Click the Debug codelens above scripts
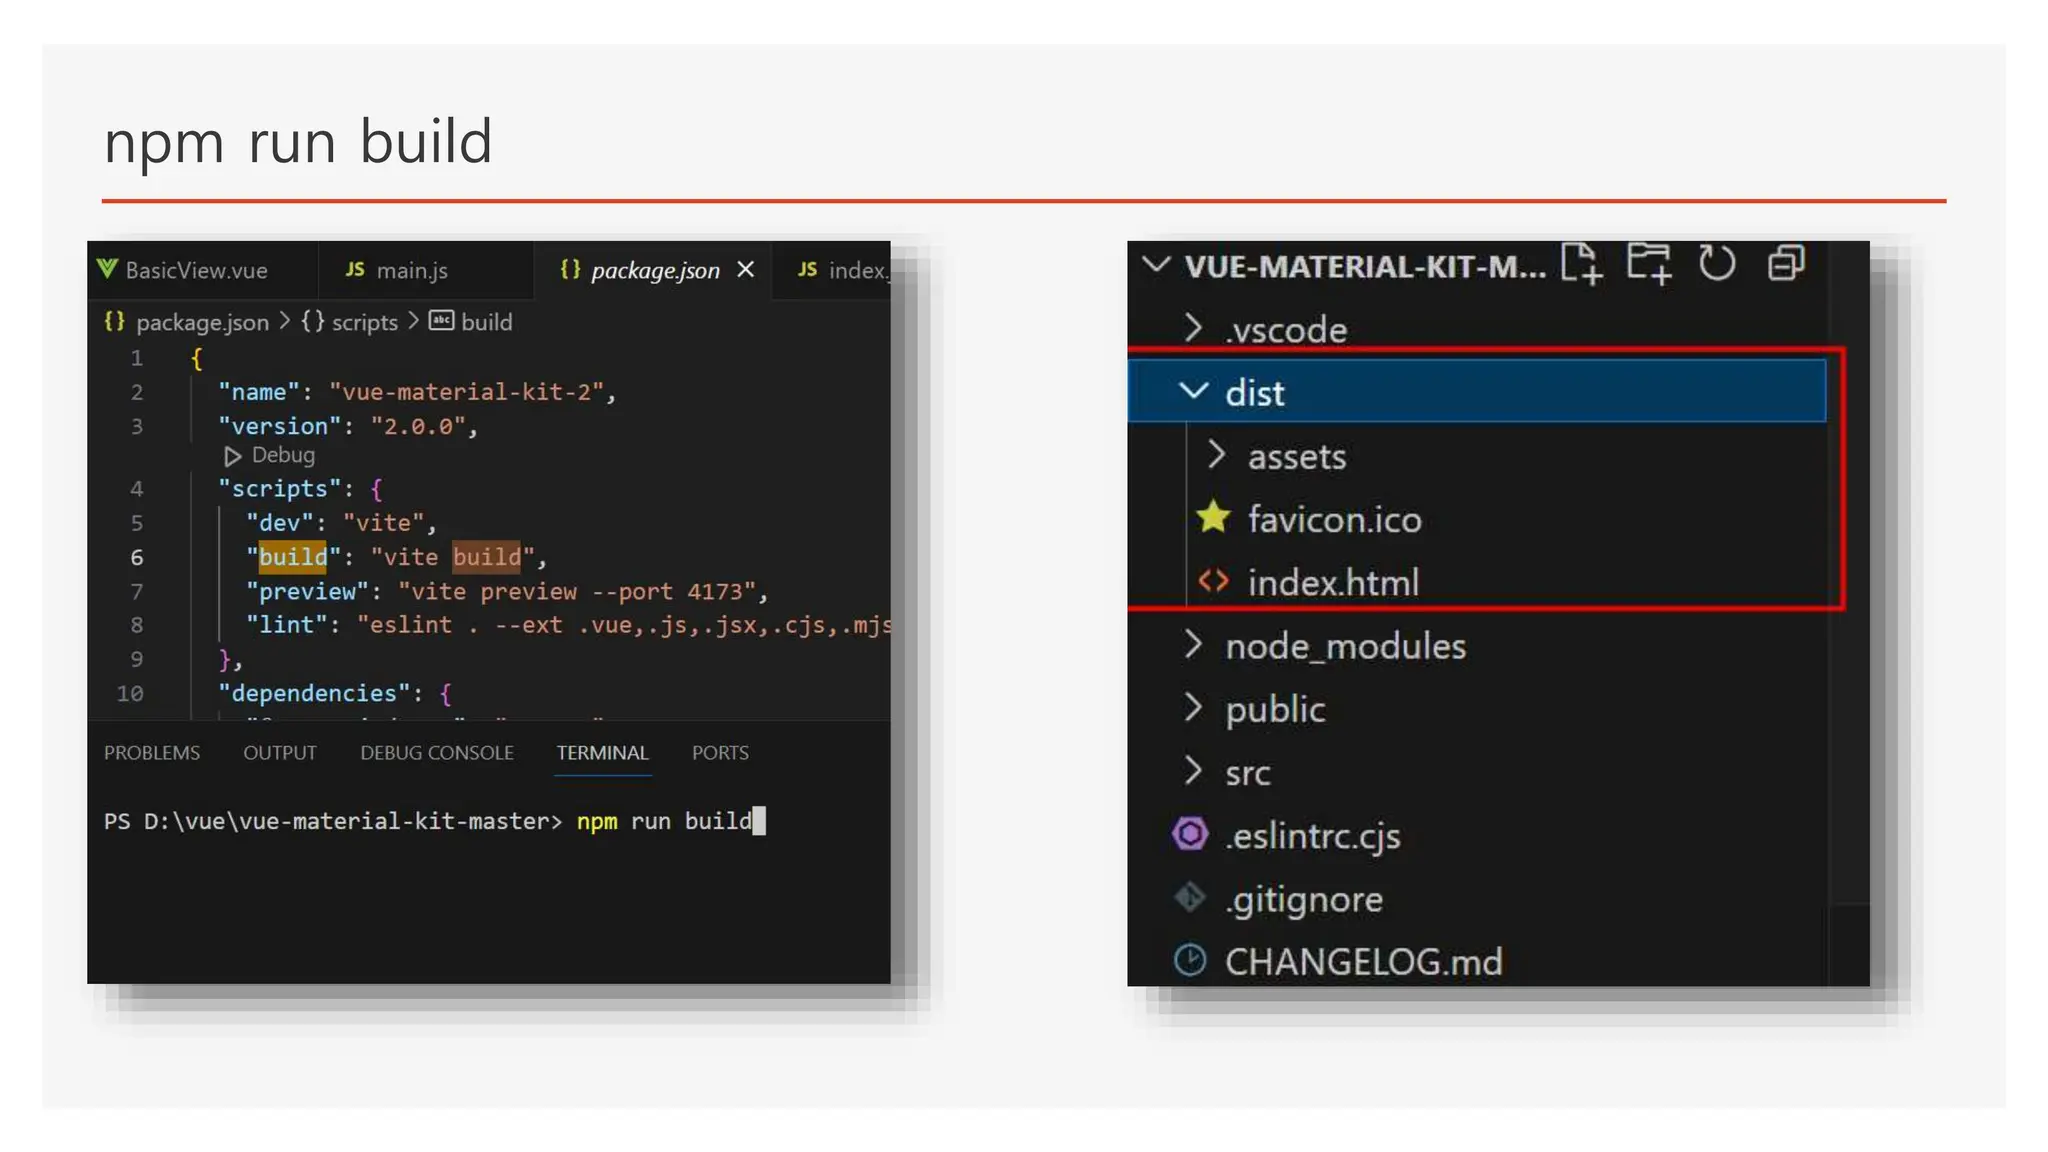The width and height of the screenshot is (2048, 1152). [282, 456]
